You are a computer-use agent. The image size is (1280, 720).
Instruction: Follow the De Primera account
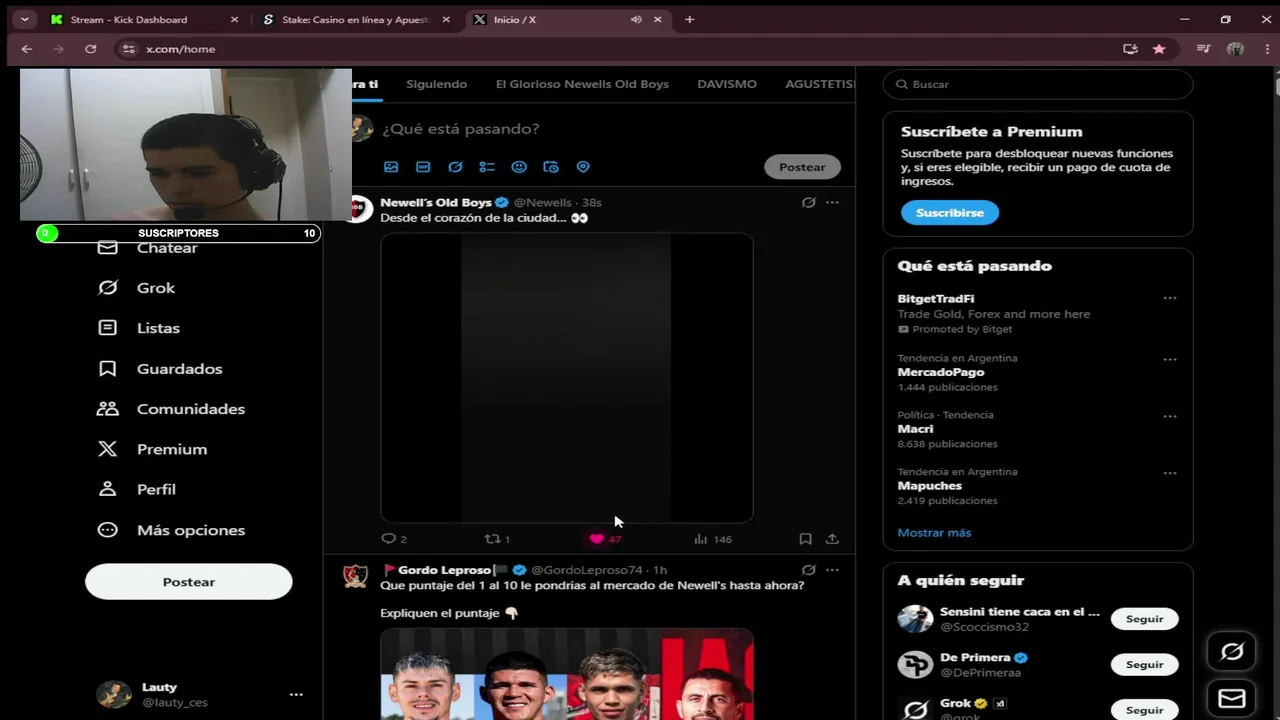1144,665
